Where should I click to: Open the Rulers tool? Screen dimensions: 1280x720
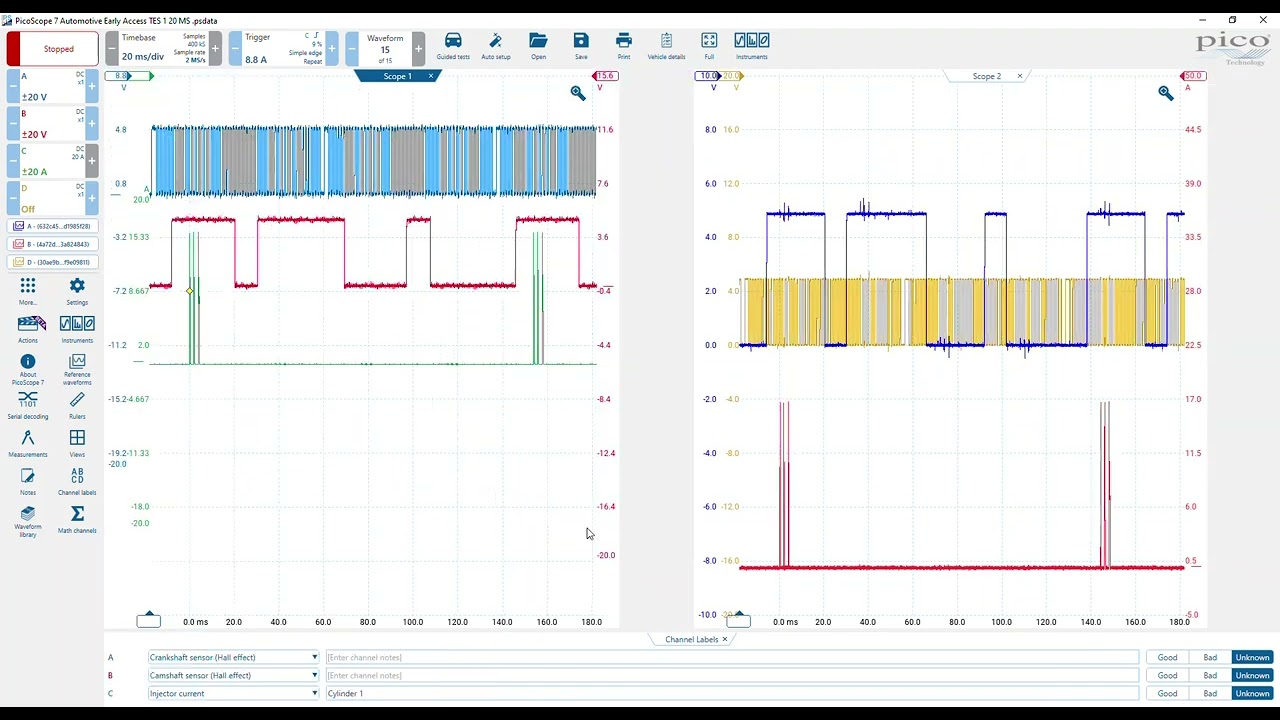click(x=77, y=405)
